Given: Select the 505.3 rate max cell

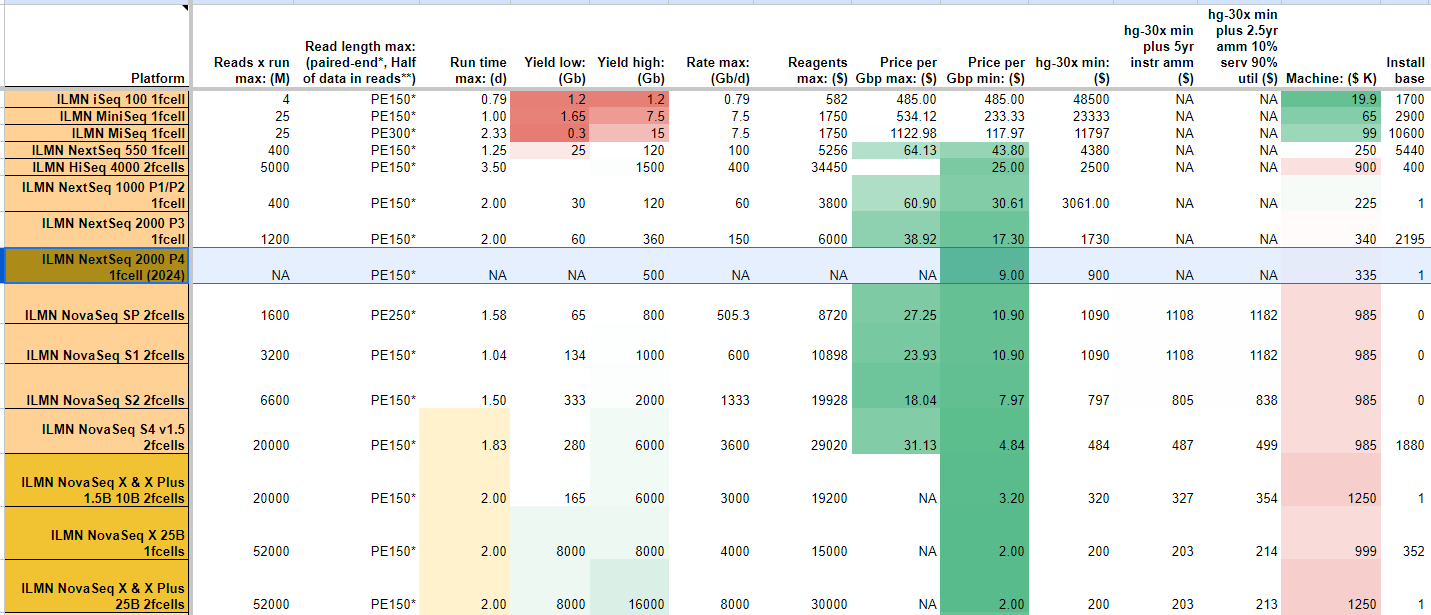Looking at the screenshot, I should (710, 304).
